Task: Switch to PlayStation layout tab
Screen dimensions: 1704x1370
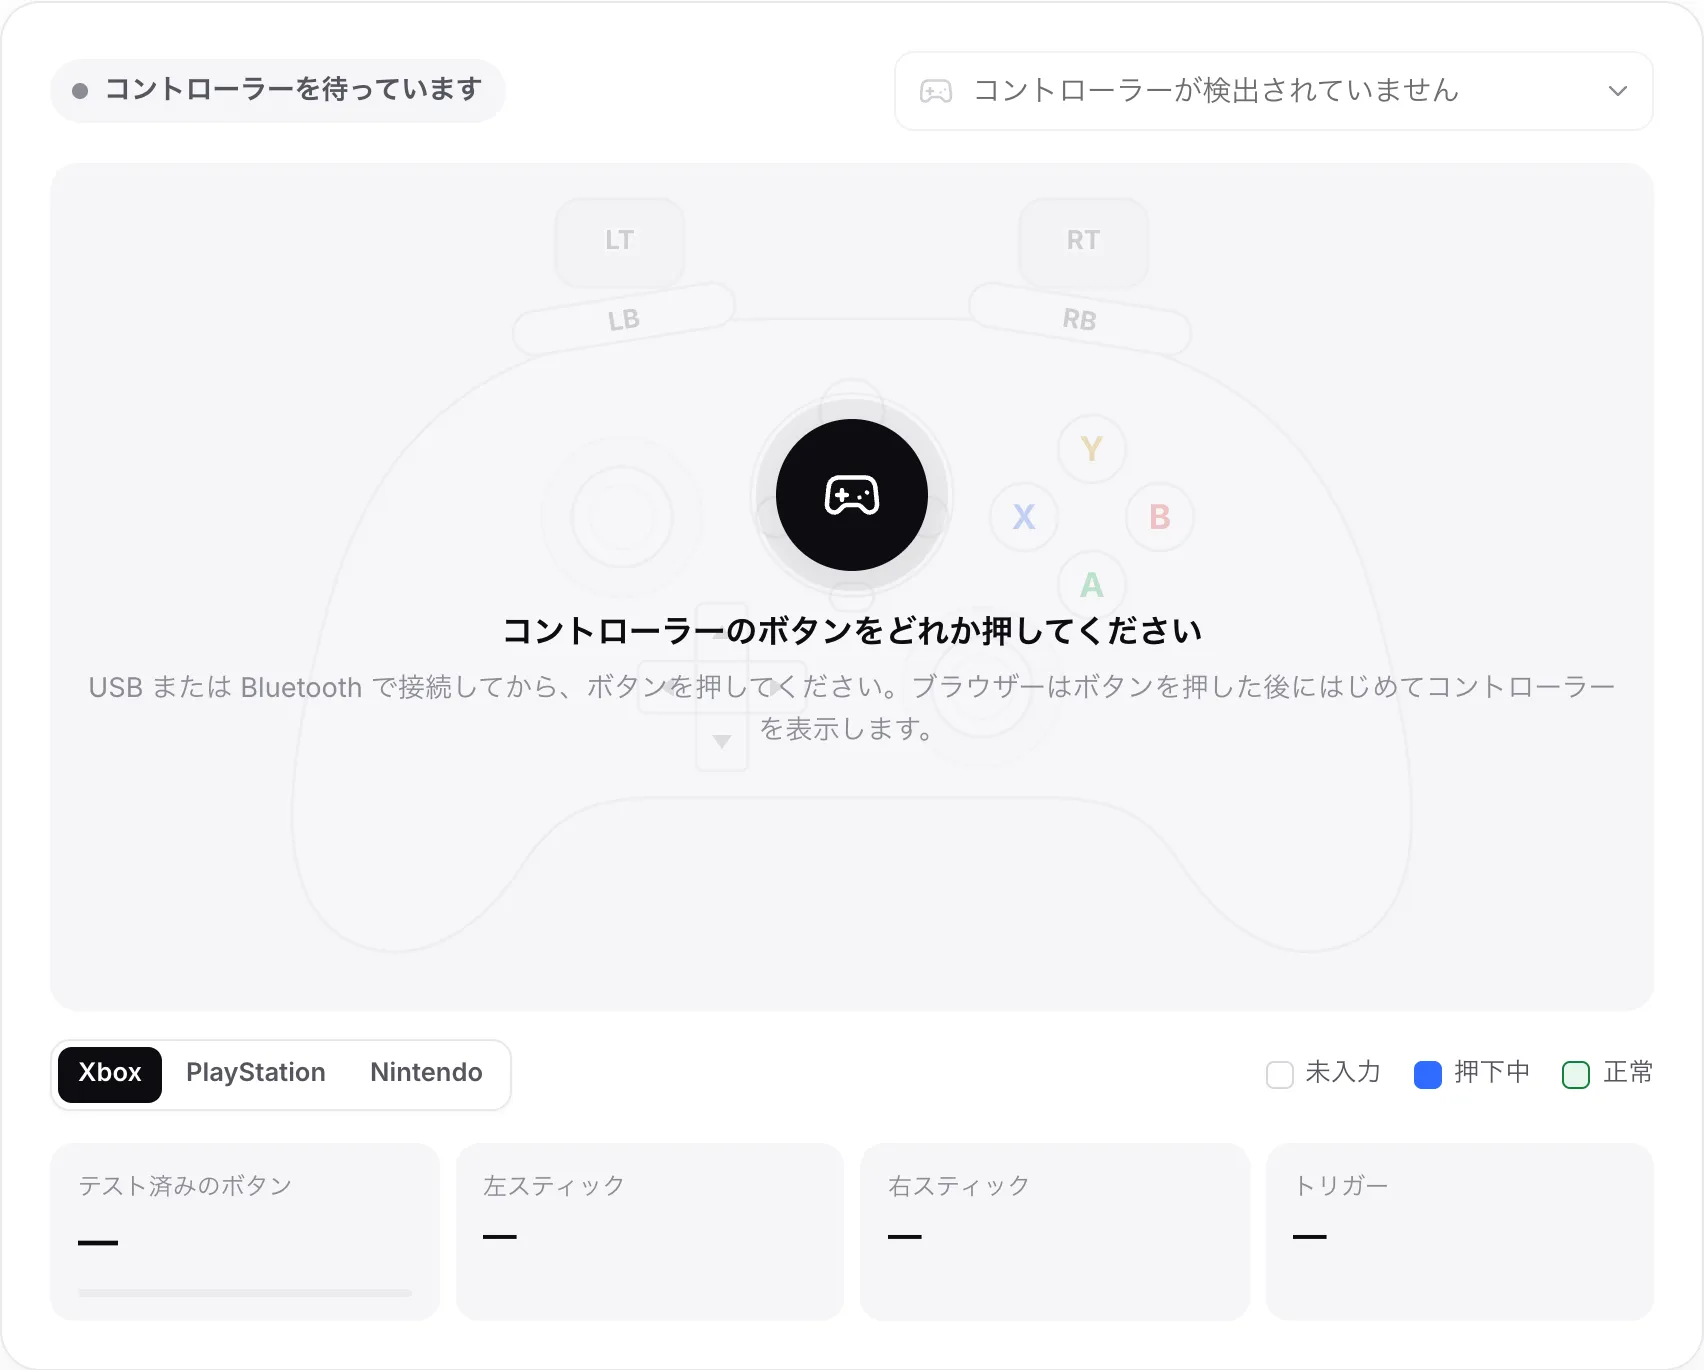Action: (x=256, y=1074)
